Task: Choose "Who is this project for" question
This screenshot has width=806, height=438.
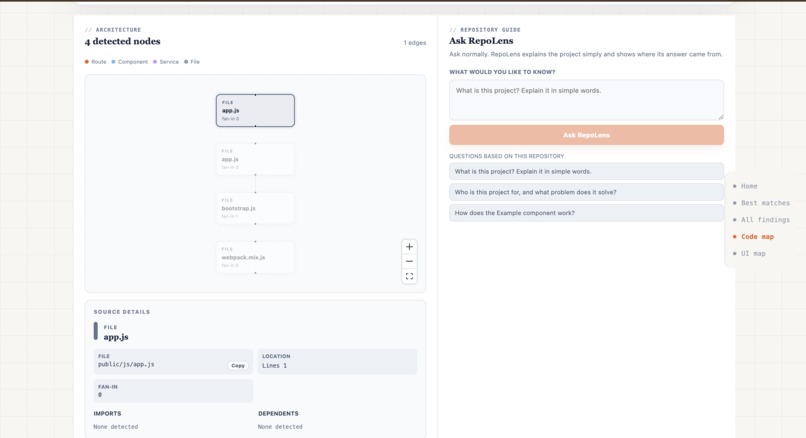Action: pos(586,192)
